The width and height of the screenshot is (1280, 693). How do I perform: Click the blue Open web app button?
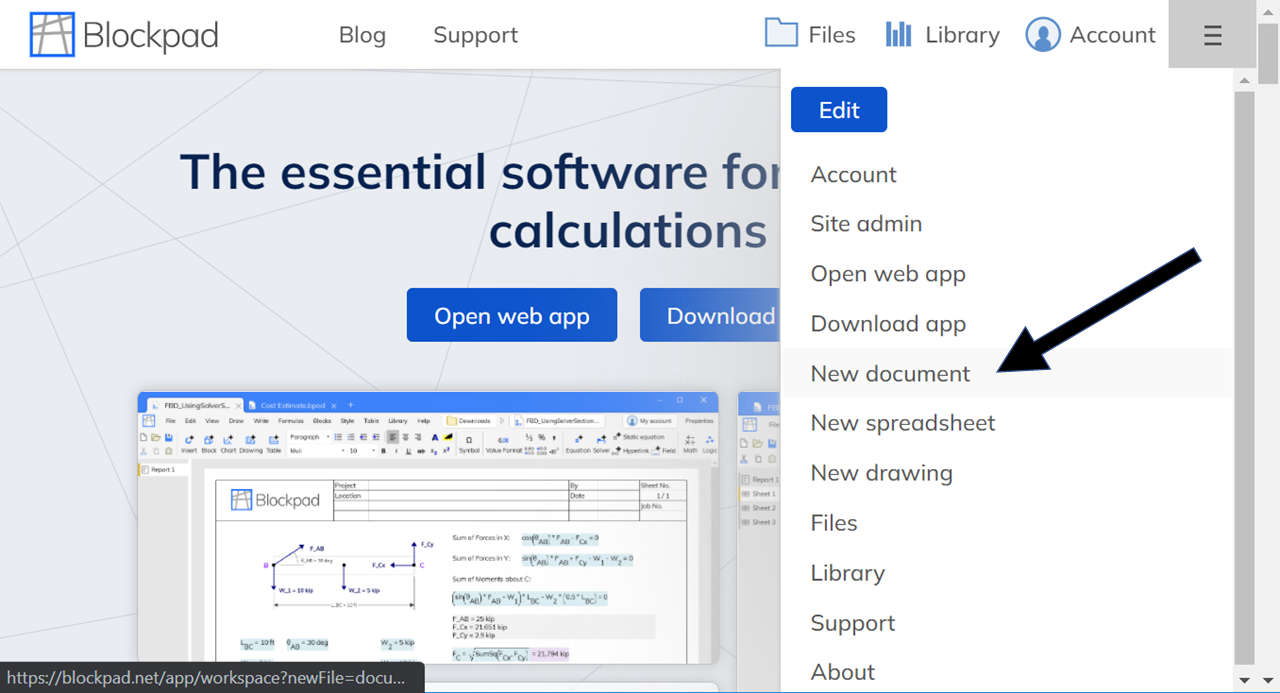[x=512, y=316]
